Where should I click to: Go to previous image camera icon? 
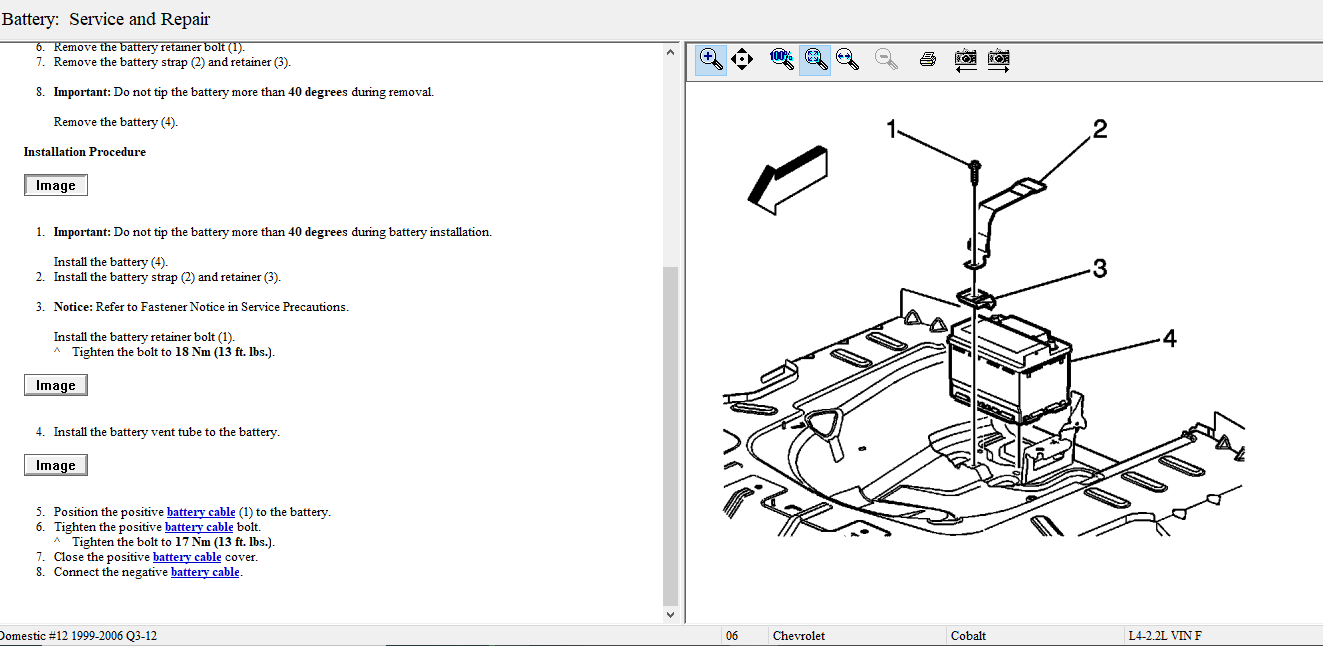click(x=965, y=59)
